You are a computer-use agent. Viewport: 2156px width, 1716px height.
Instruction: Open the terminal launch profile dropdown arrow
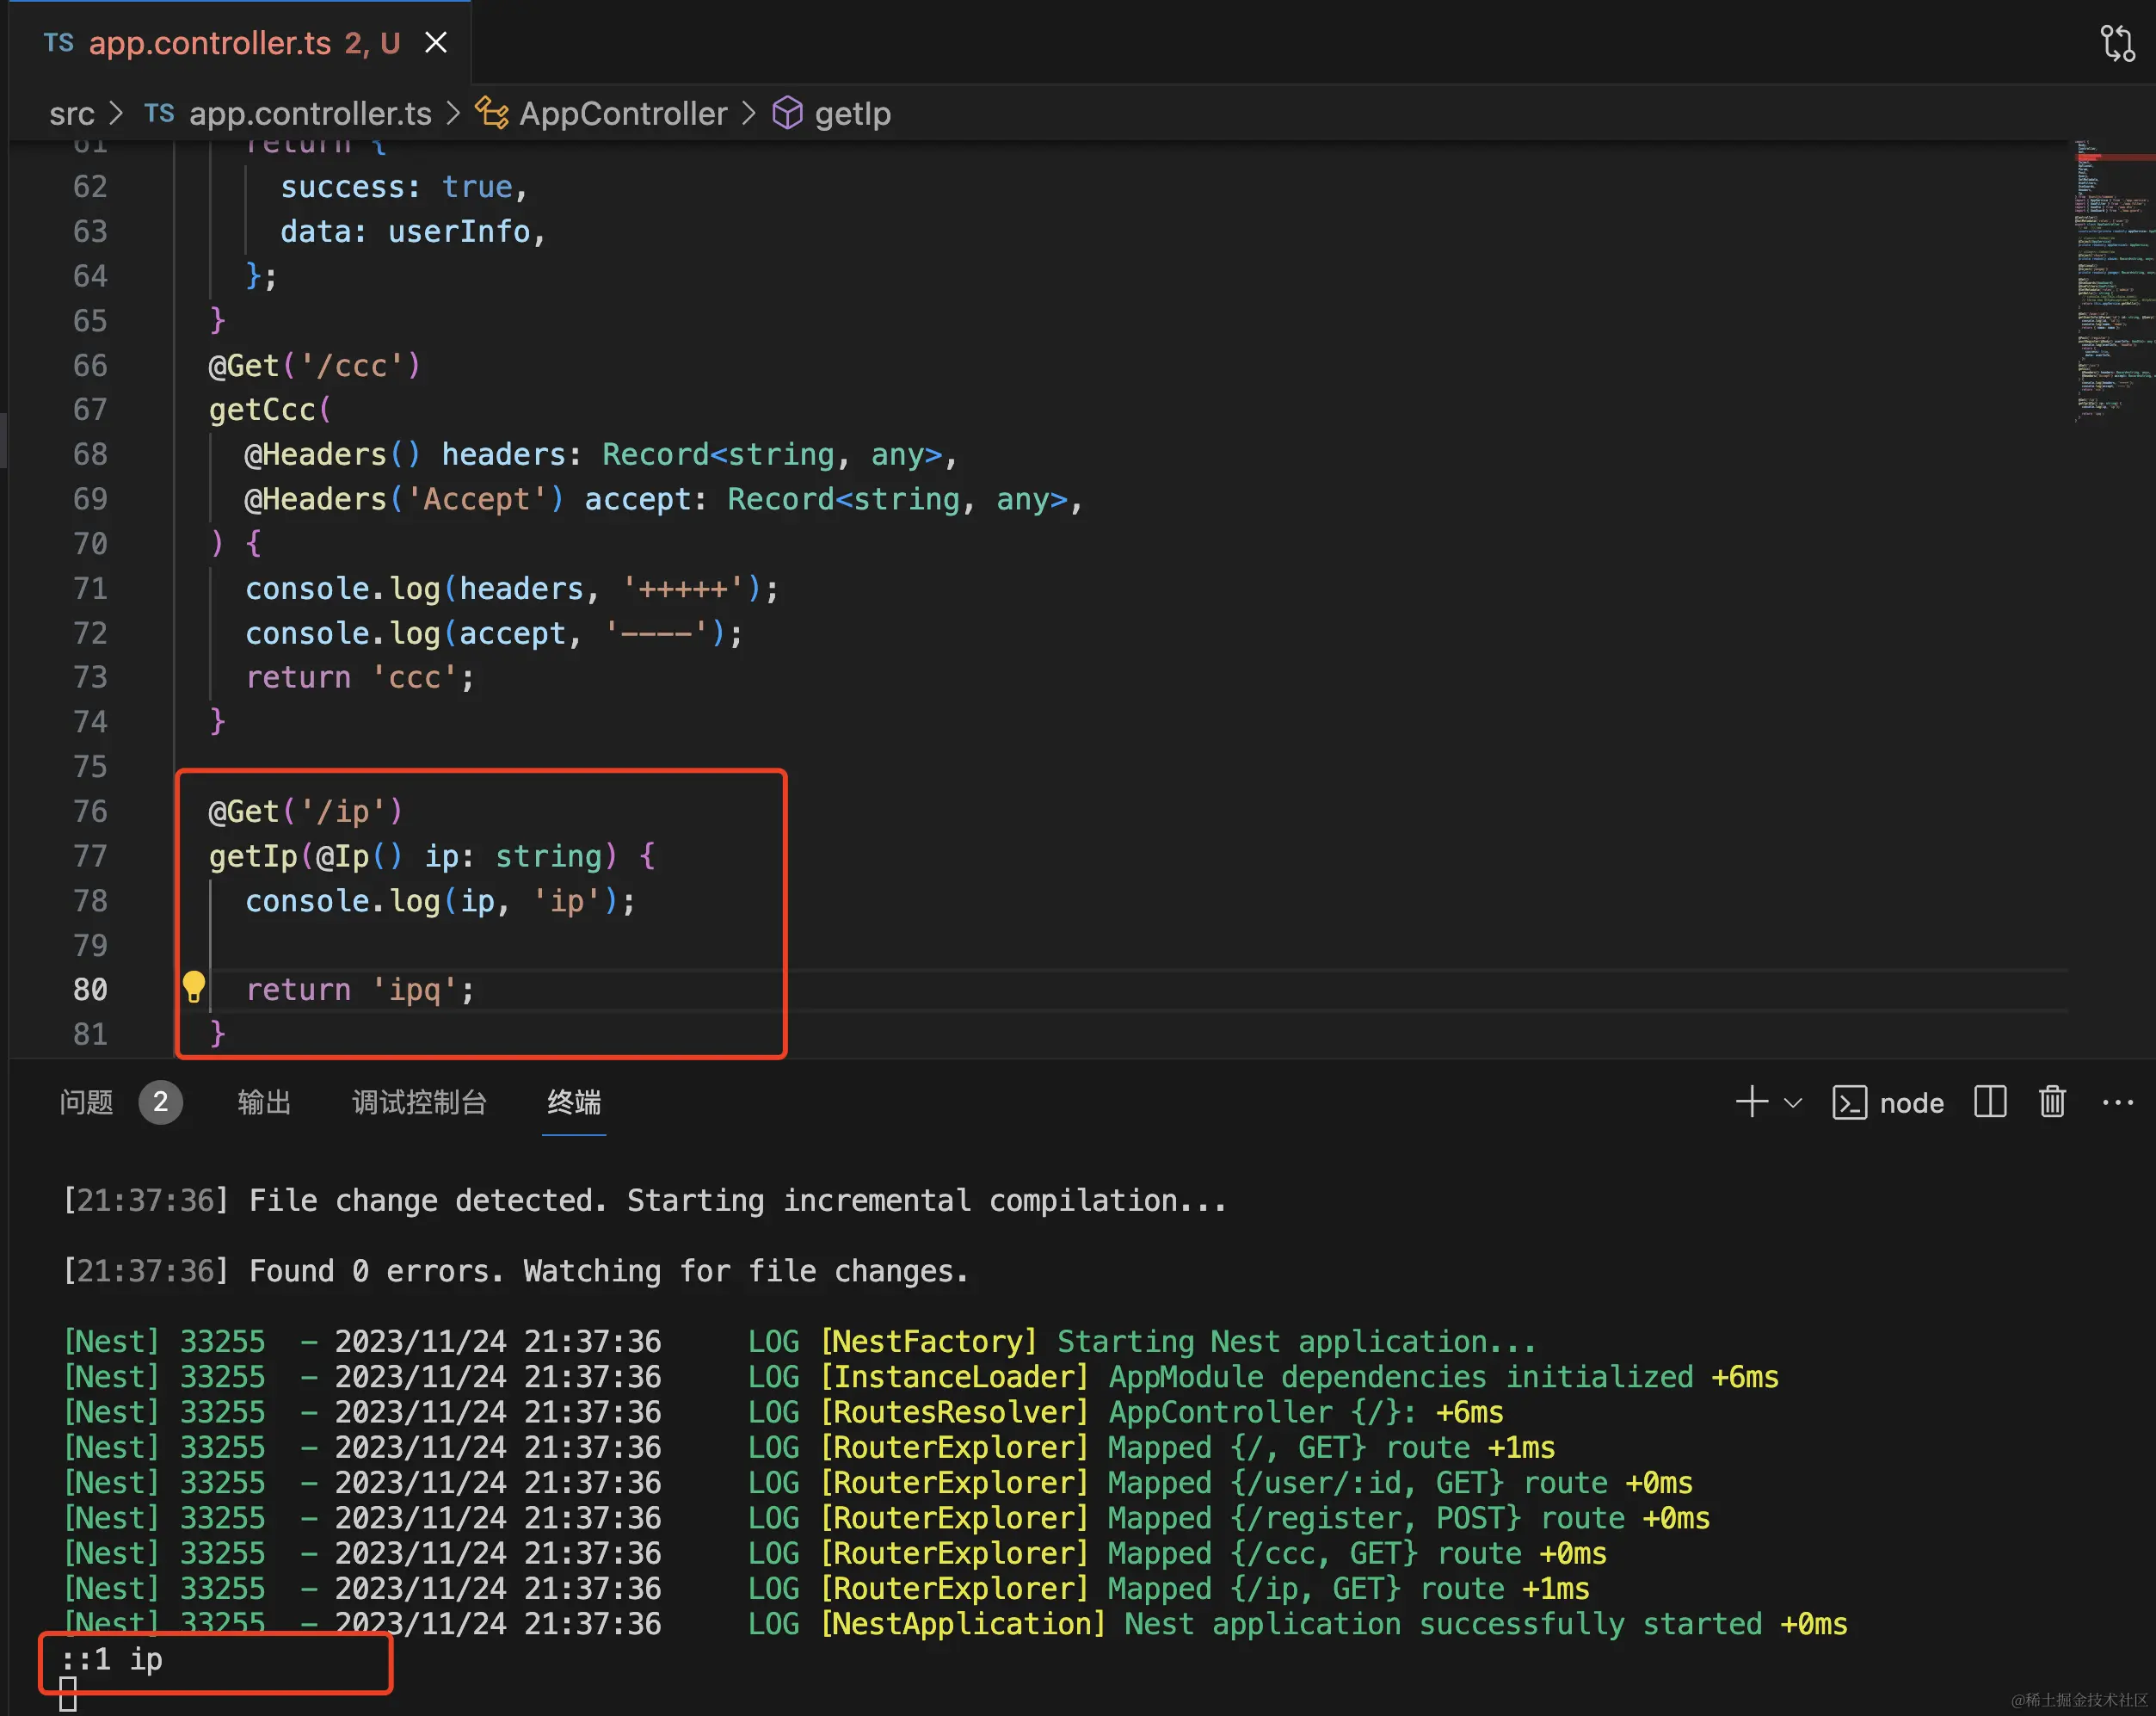coord(1793,1103)
